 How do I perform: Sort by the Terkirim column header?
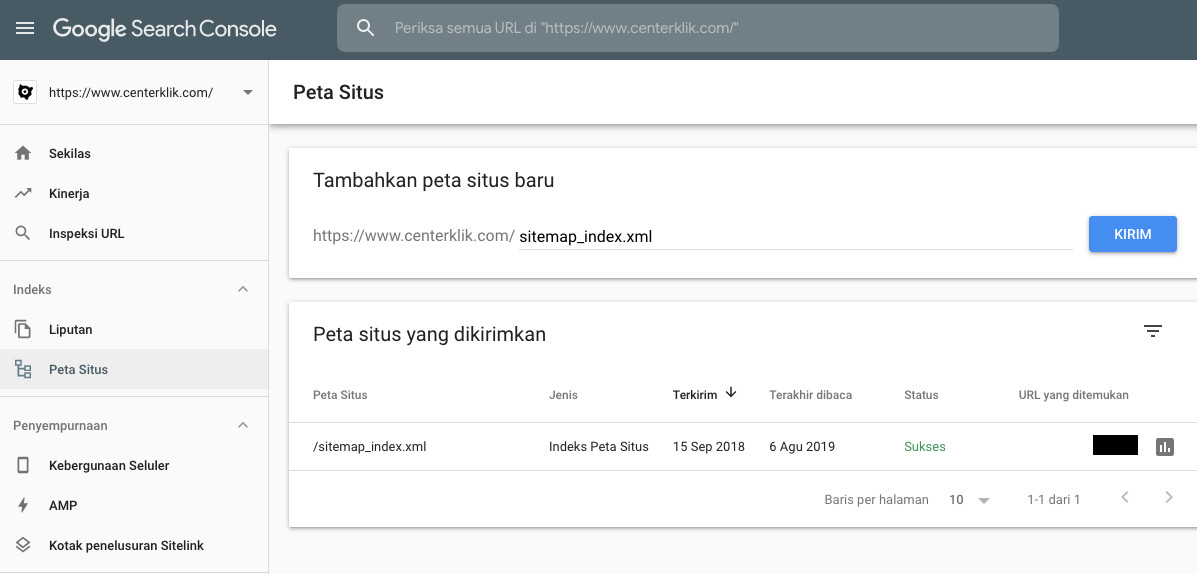pos(695,395)
